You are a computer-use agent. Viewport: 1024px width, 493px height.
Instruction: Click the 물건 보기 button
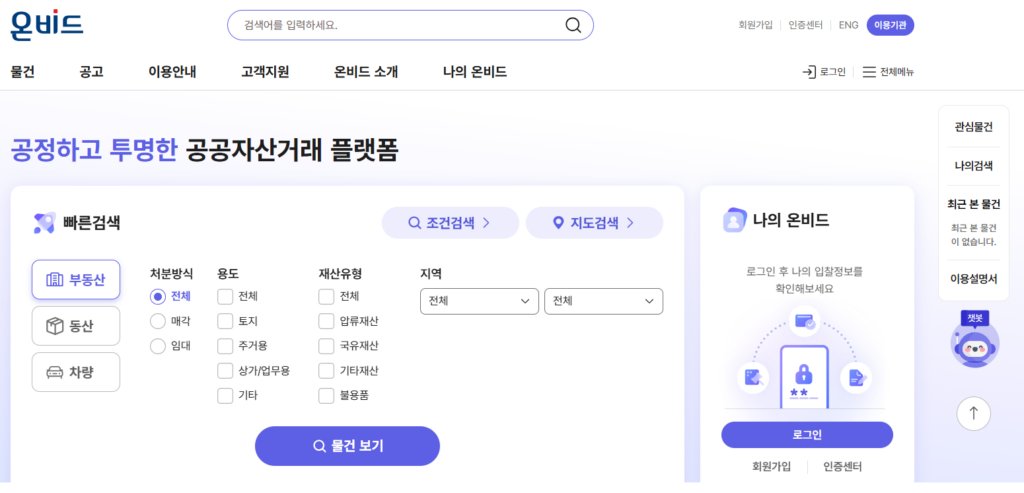pyautogui.click(x=347, y=446)
